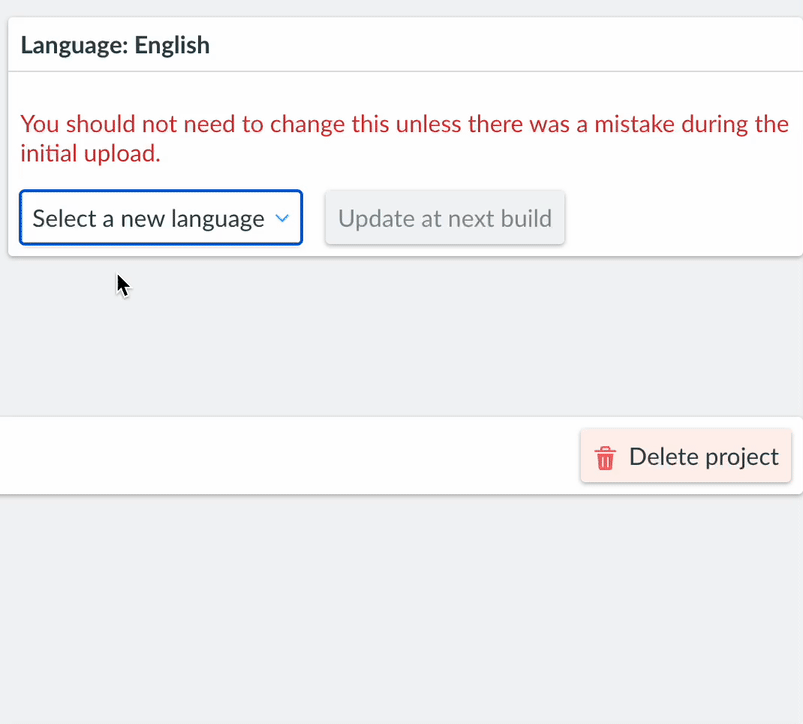Click the empty gray area between the cards
Viewport: 803px width, 724px height.
pyautogui.click(x=402, y=336)
